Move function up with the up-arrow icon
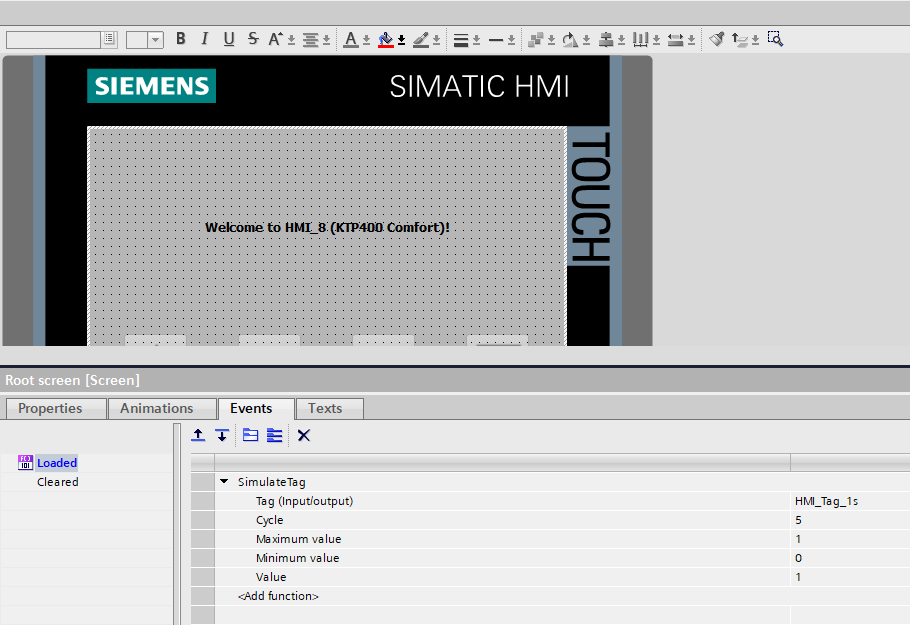The image size is (910, 625). click(x=198, y=435)
